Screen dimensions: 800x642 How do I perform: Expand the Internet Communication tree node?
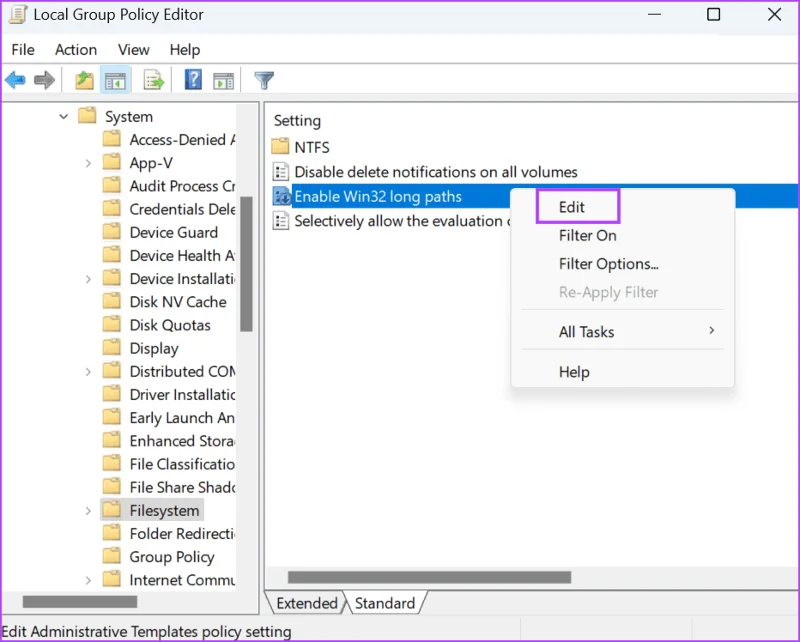tap(88, 580)
